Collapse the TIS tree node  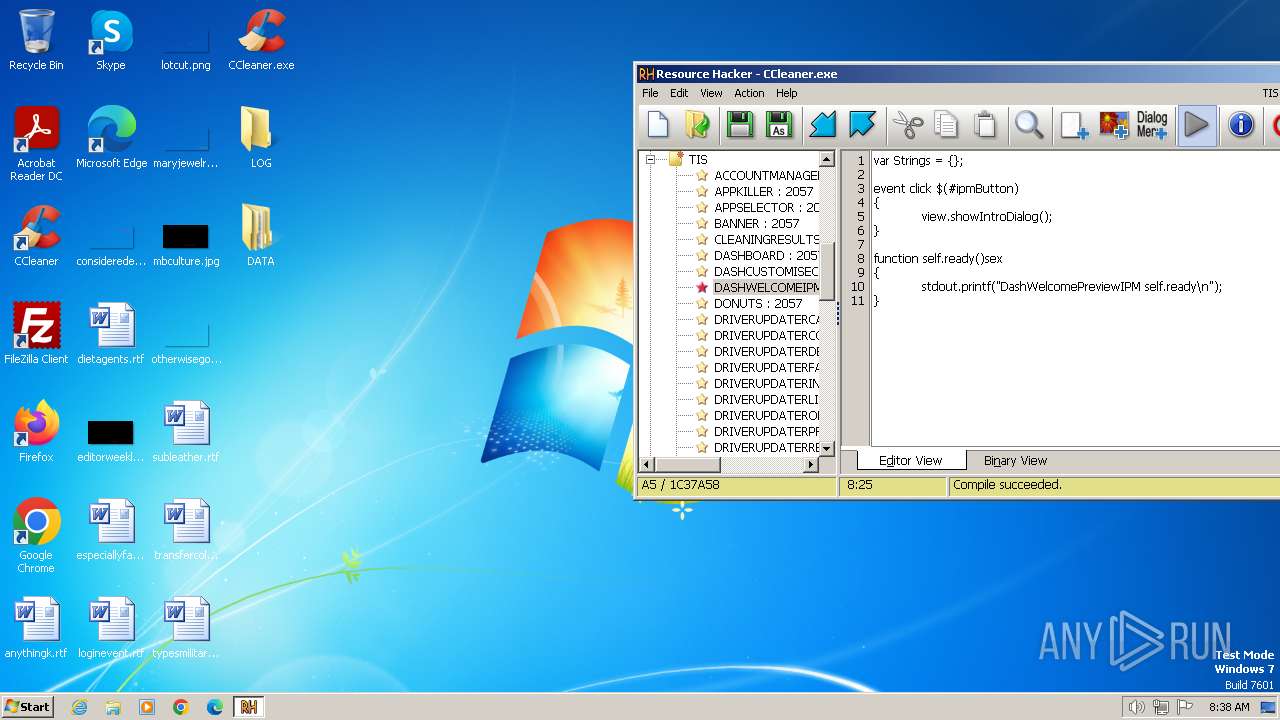pos(650,159)
